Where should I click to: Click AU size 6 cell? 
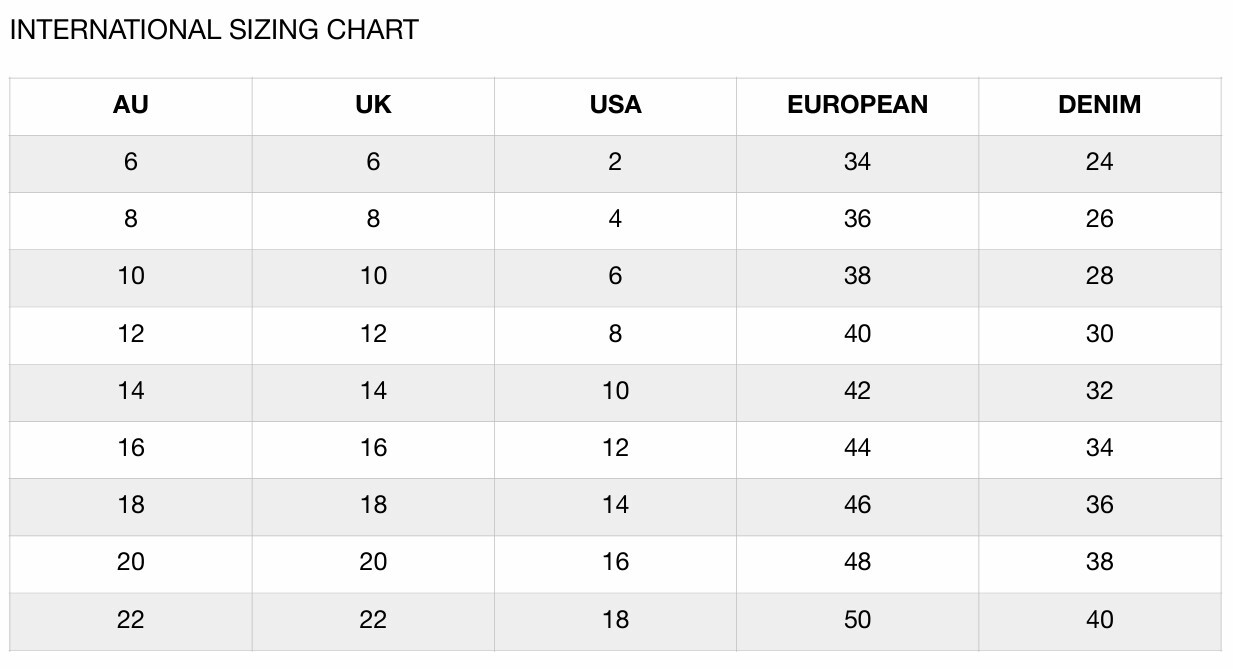(131, 162)
